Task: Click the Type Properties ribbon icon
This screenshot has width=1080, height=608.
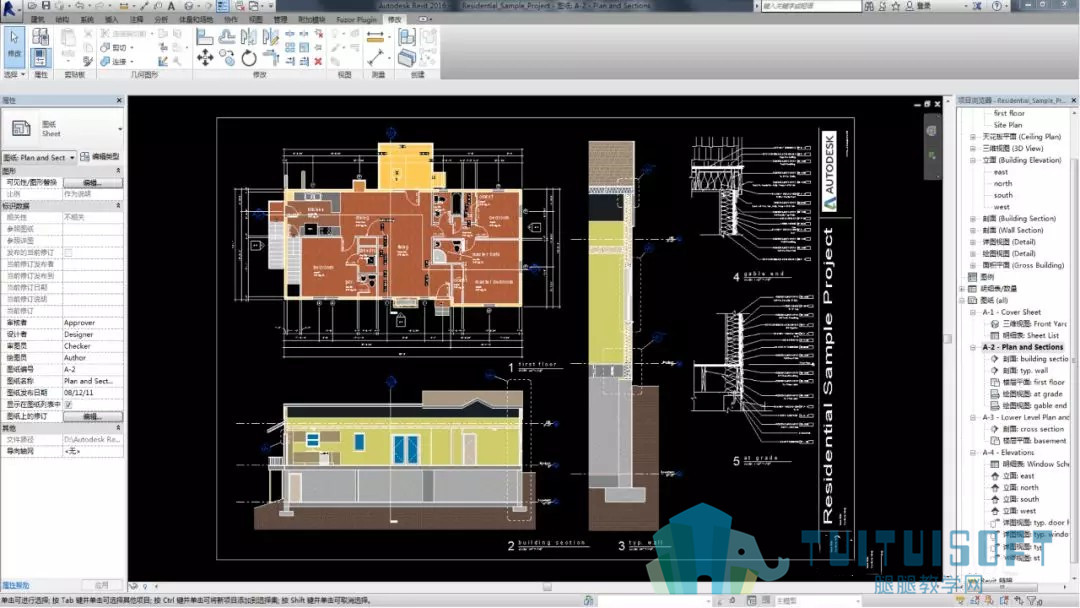Action: [40, 36]
